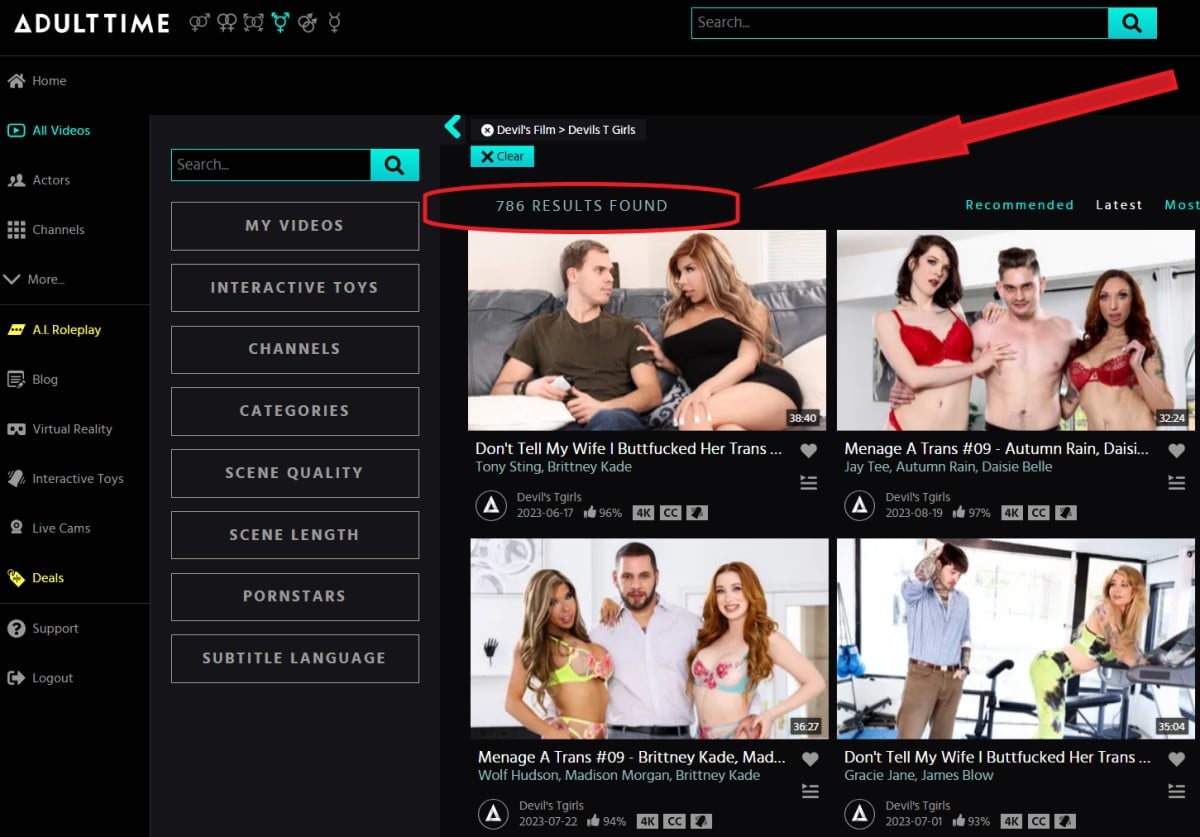The width and height of the screenshot is (1200, 837).
Task: Click the channel logo beside the 2023-08-19 date
Action: tap(860, 506)
